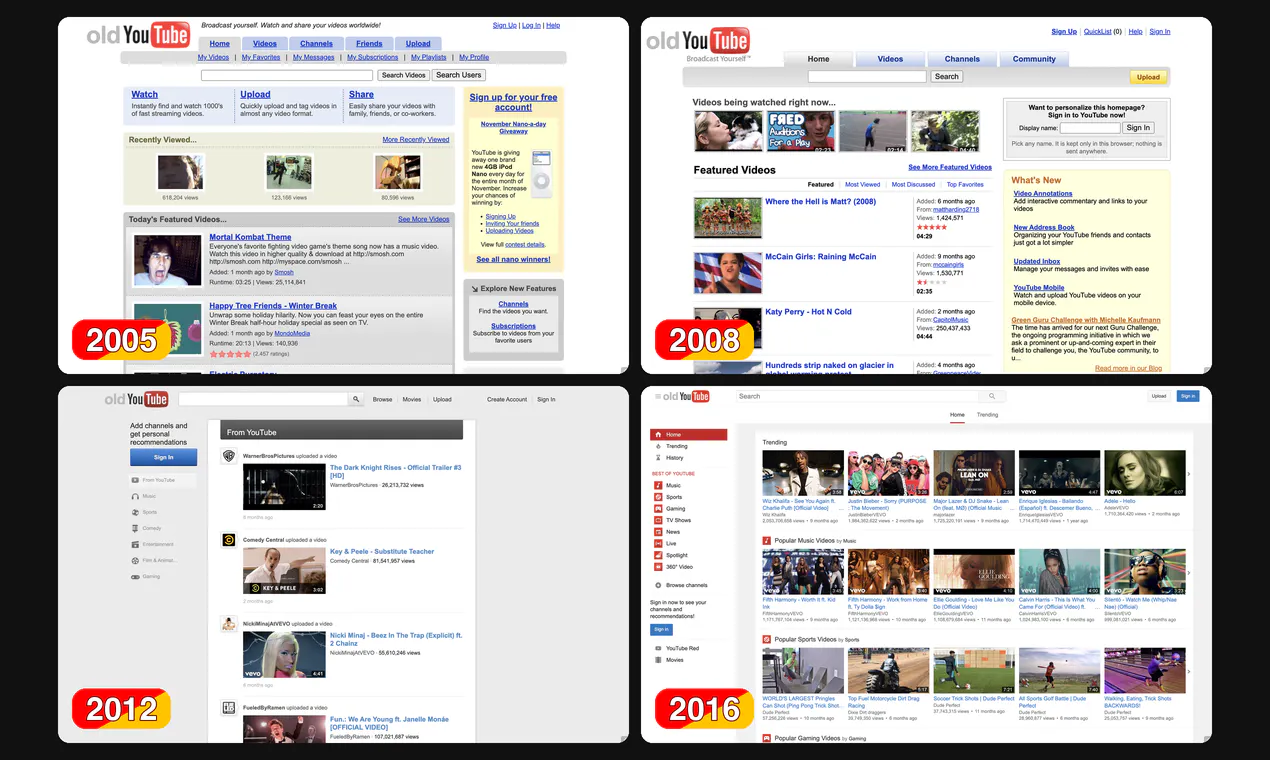The height and width of the screenshot is (760, 1270).
Task: Click the Create Account link in 2012 header
Action: pos(507,399)
